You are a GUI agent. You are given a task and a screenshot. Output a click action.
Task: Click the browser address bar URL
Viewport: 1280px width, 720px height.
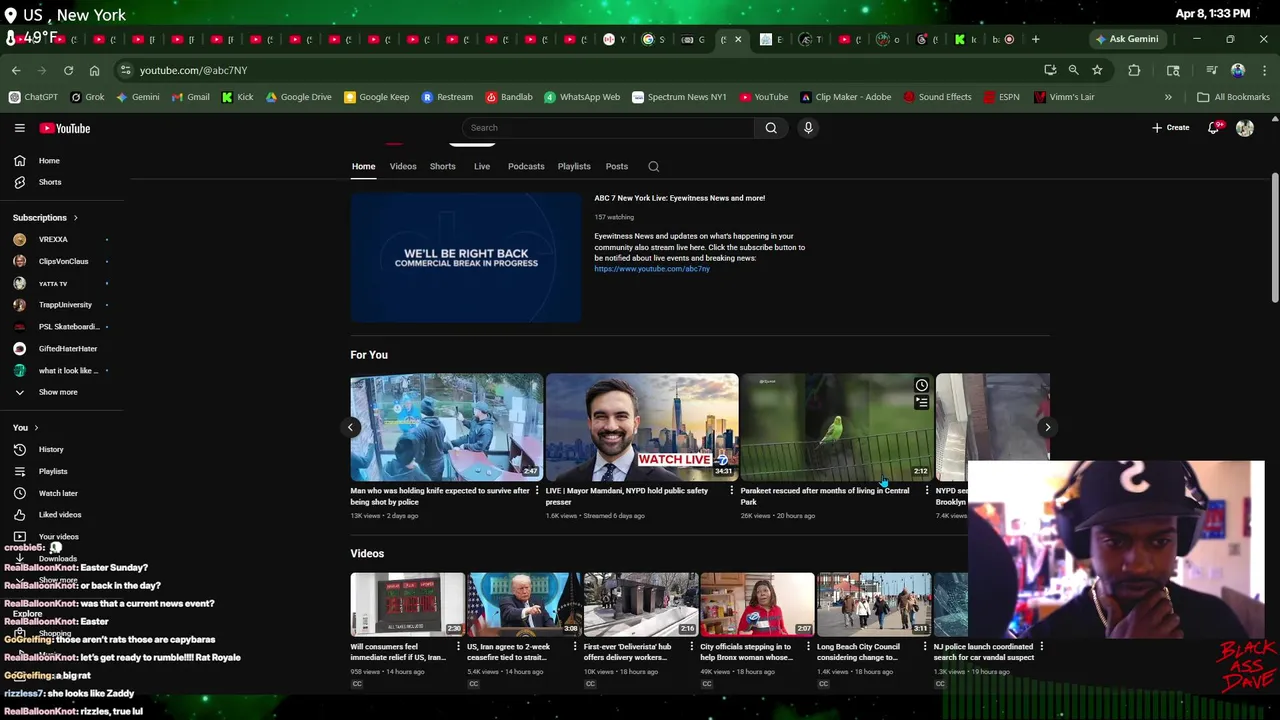[193, 70]
